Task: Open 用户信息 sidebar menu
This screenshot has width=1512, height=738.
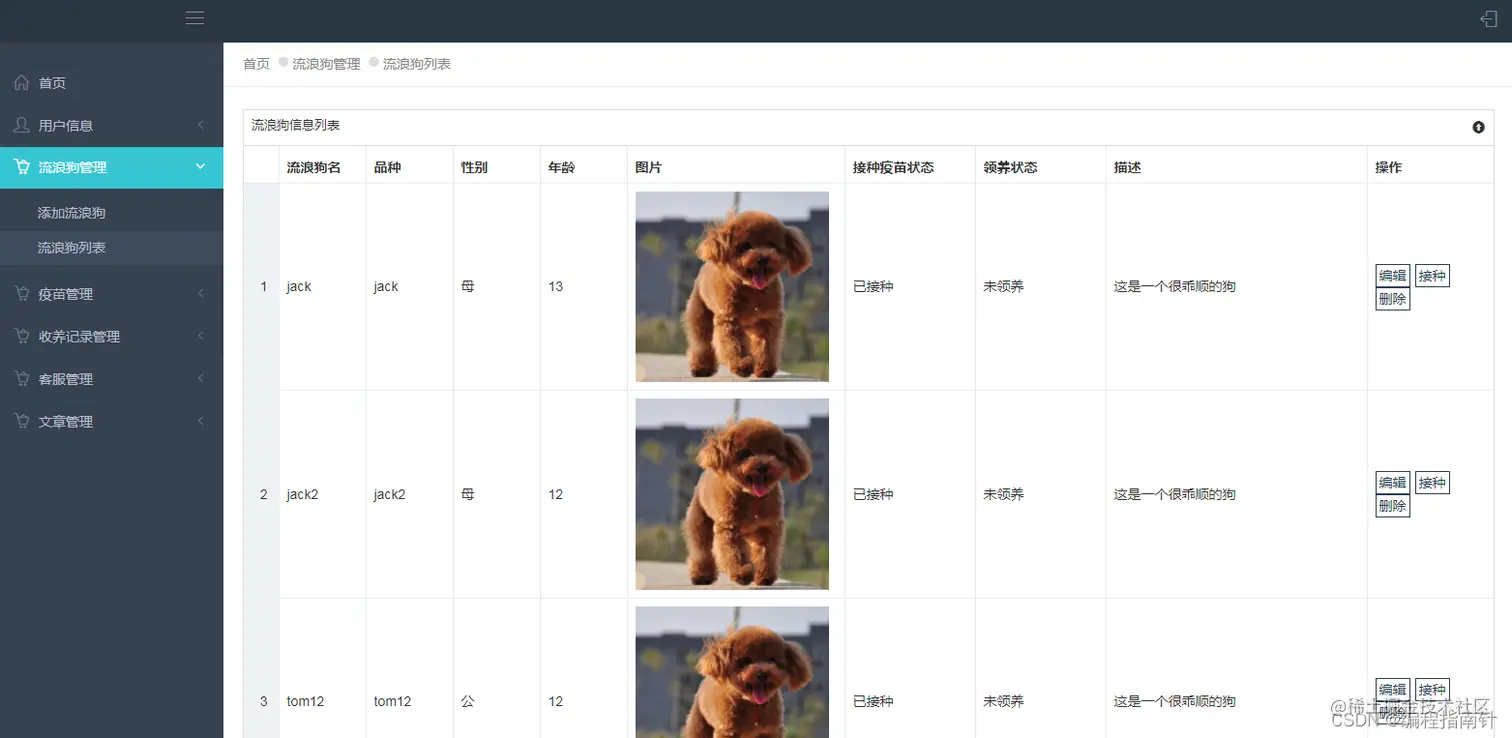Action: (111, 125)
